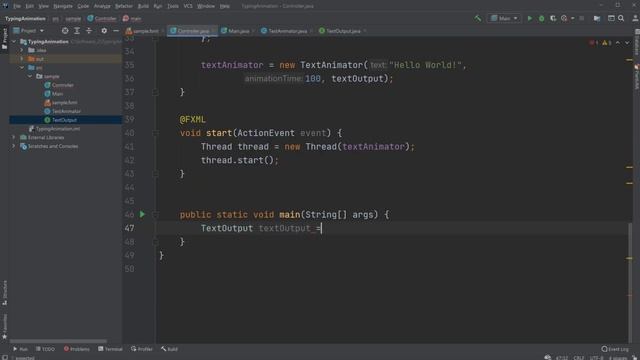
Task: Collapse the TypingAnimation root folder
Action: (x=13, y=42)
